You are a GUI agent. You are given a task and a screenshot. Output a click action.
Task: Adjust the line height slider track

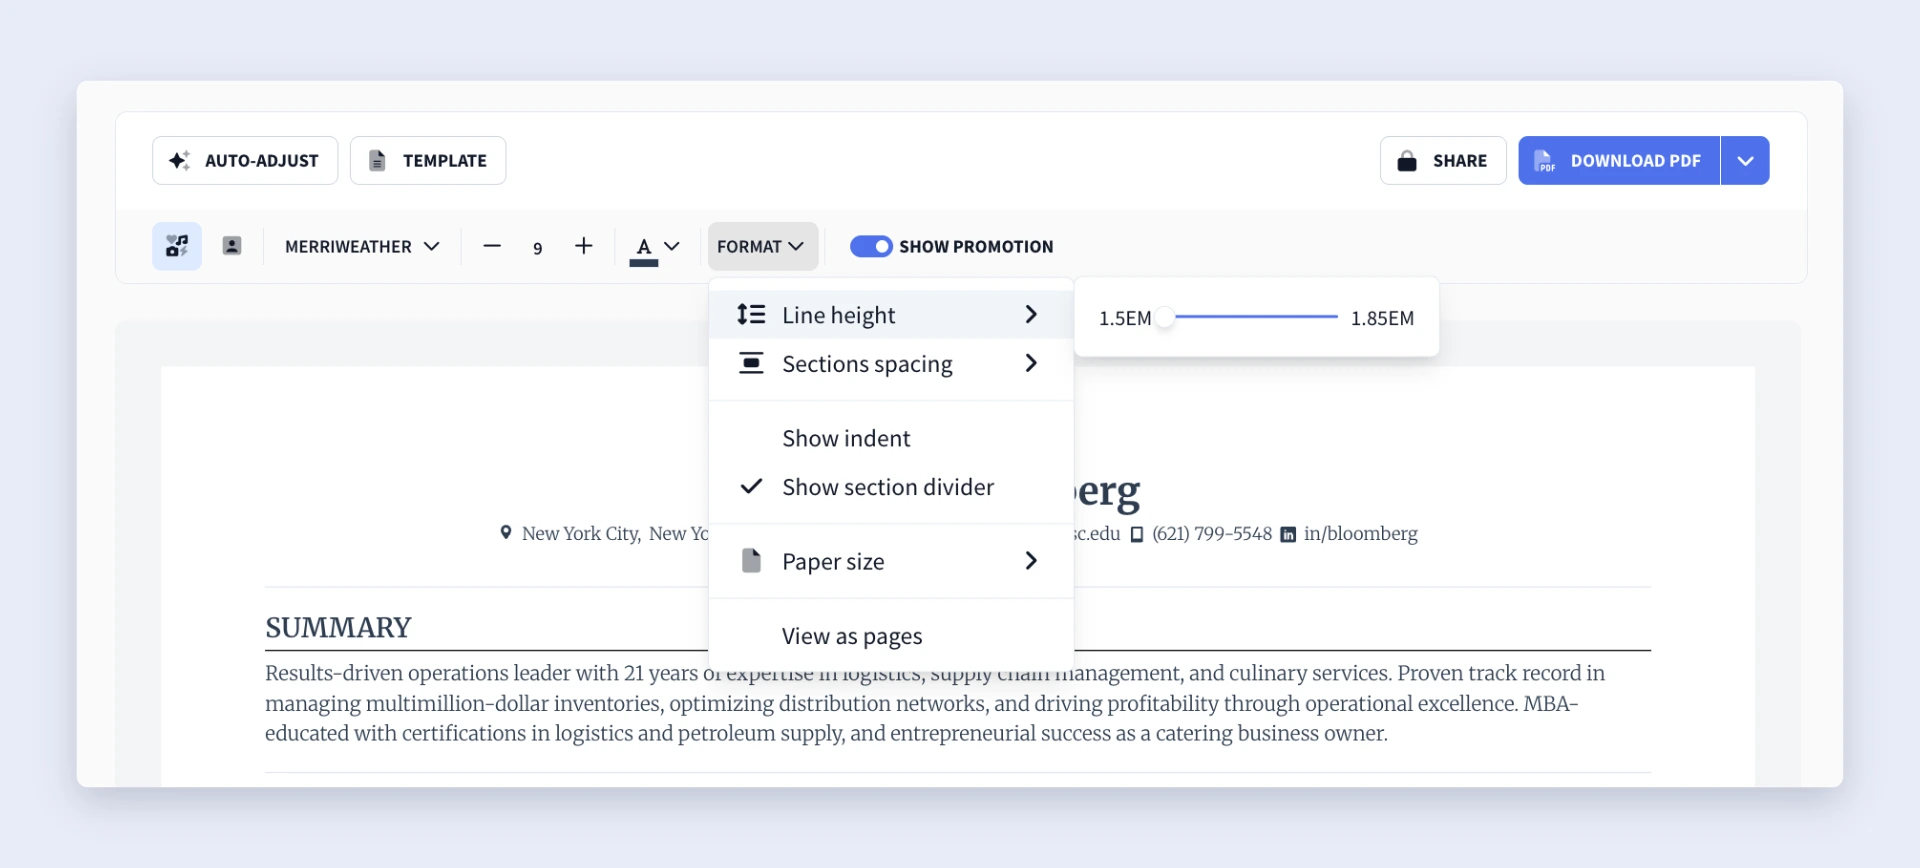pos(1256,317)
